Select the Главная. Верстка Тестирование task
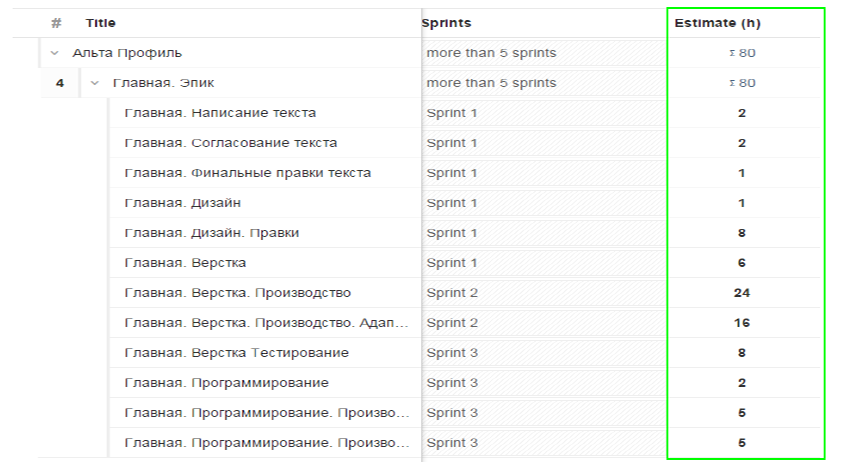Screen dimensions: 850x471 click(236, 353)
